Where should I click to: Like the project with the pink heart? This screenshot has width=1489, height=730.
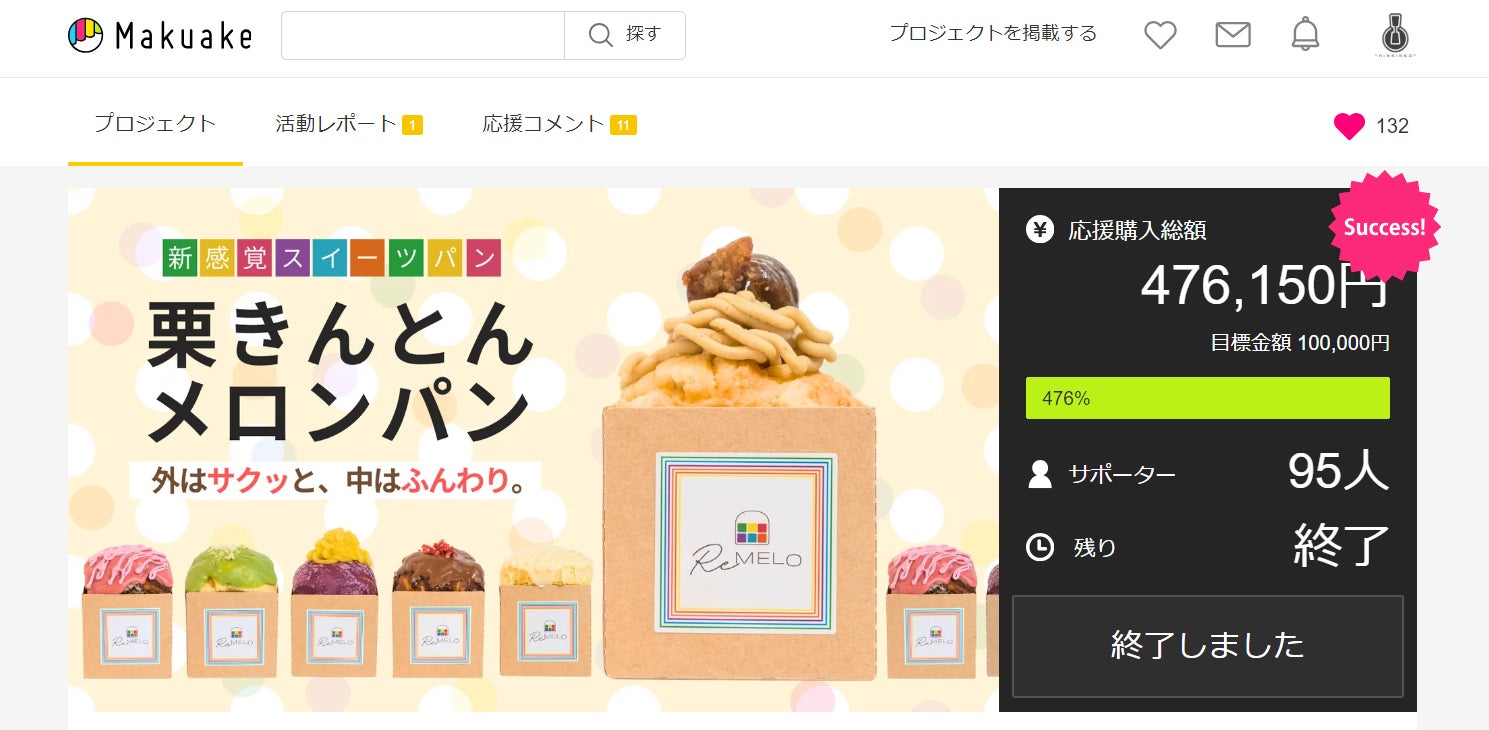1349,126
